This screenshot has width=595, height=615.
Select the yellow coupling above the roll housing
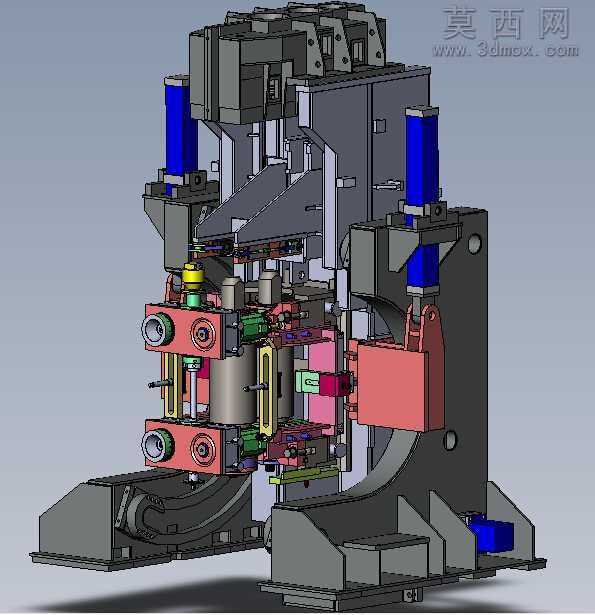(x=193, y=277)
